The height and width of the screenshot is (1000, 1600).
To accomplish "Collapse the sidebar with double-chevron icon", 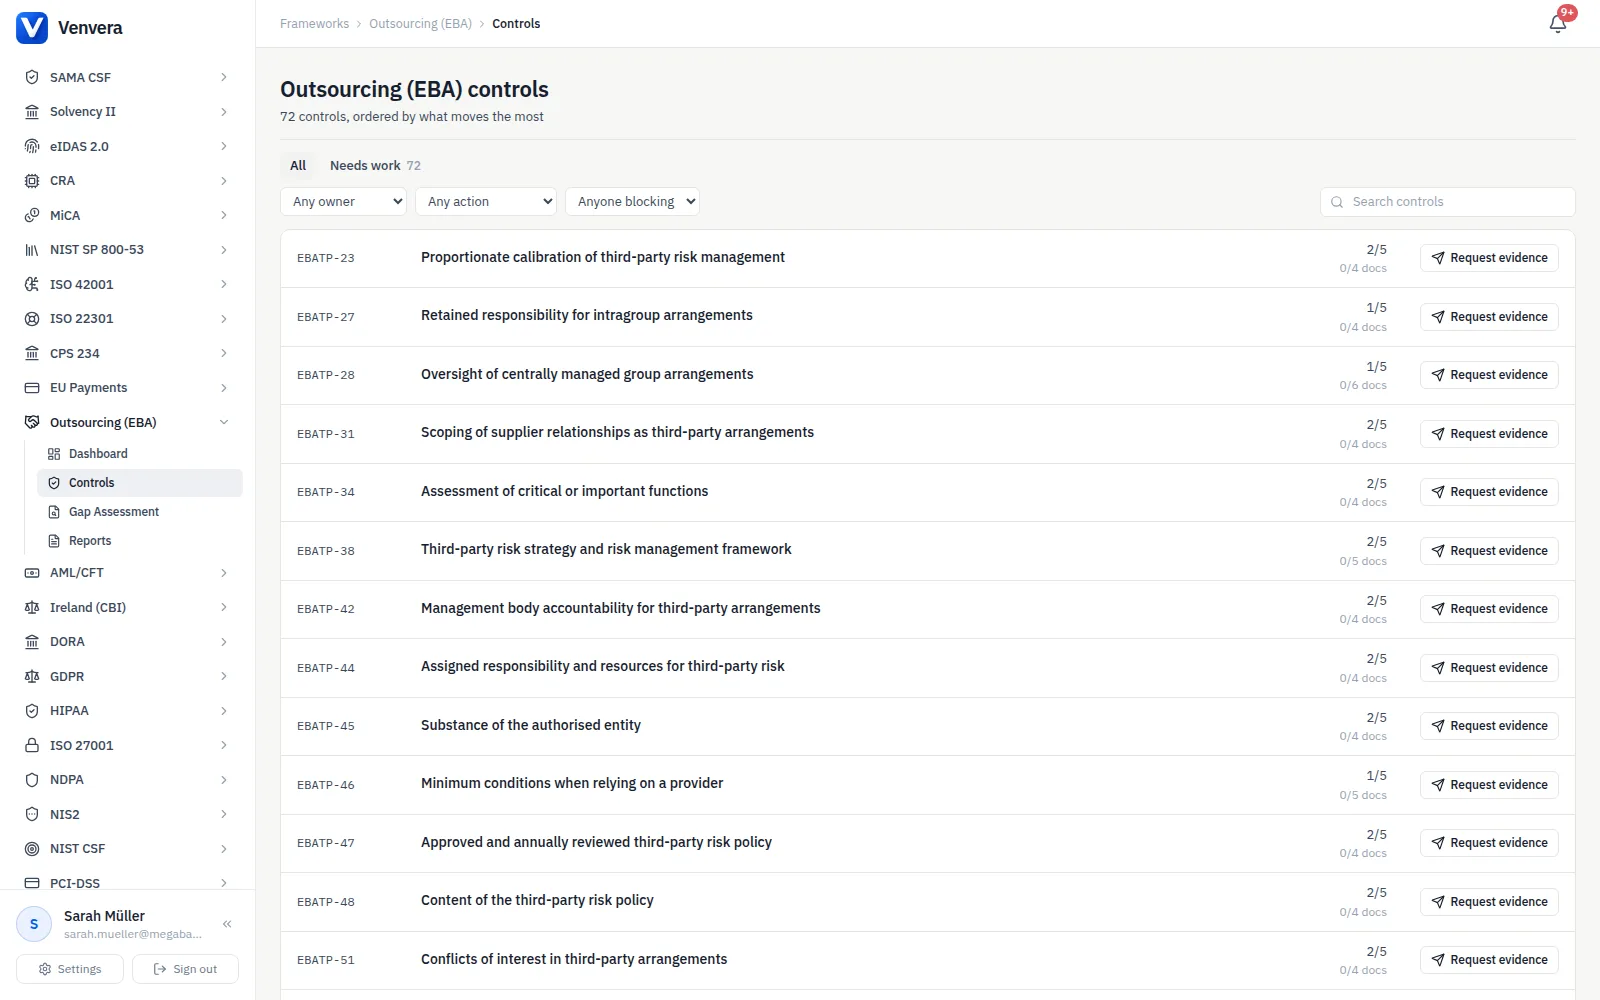I will coord(227,924).
